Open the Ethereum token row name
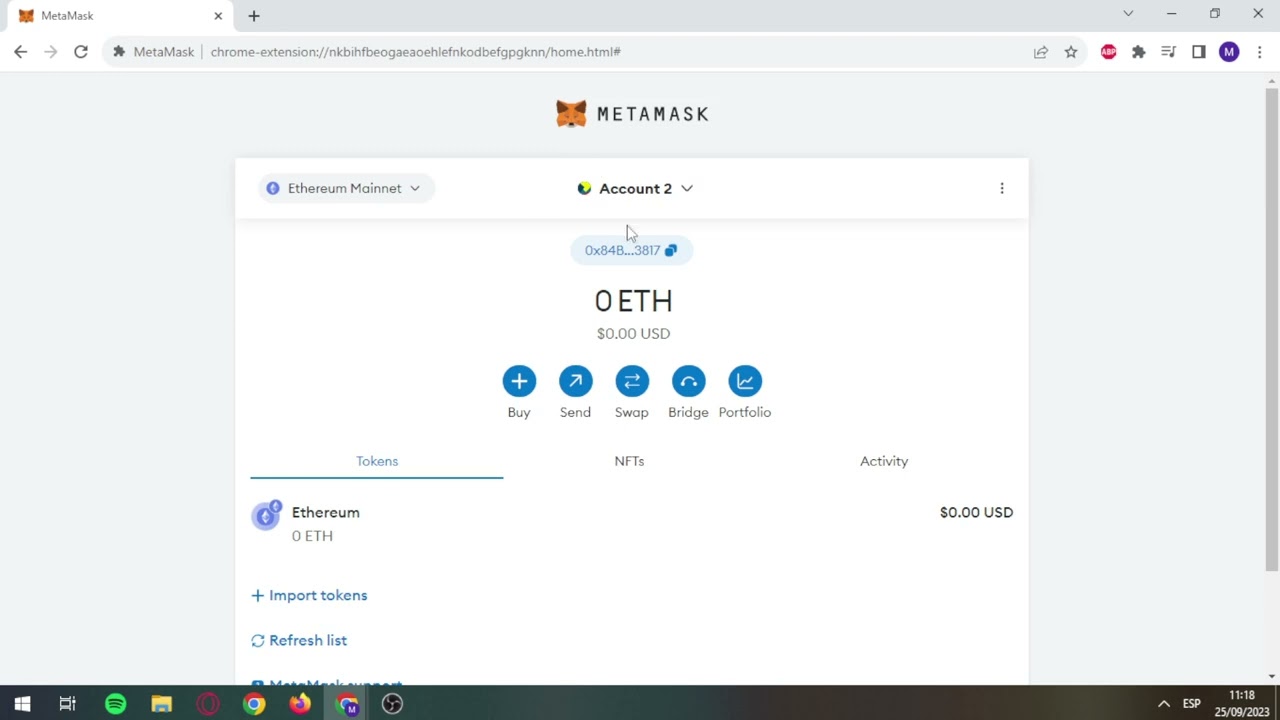 tap(326, 512)
